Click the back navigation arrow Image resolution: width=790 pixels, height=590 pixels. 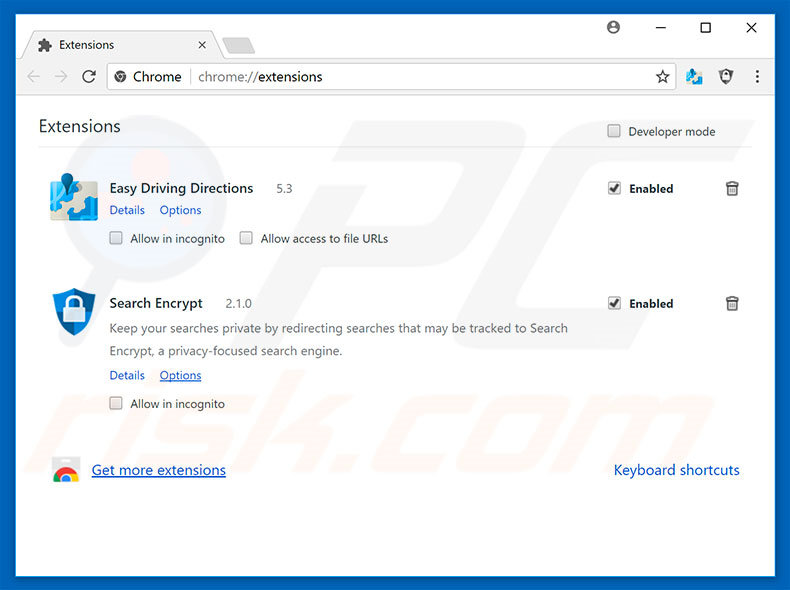coord(34,77)
